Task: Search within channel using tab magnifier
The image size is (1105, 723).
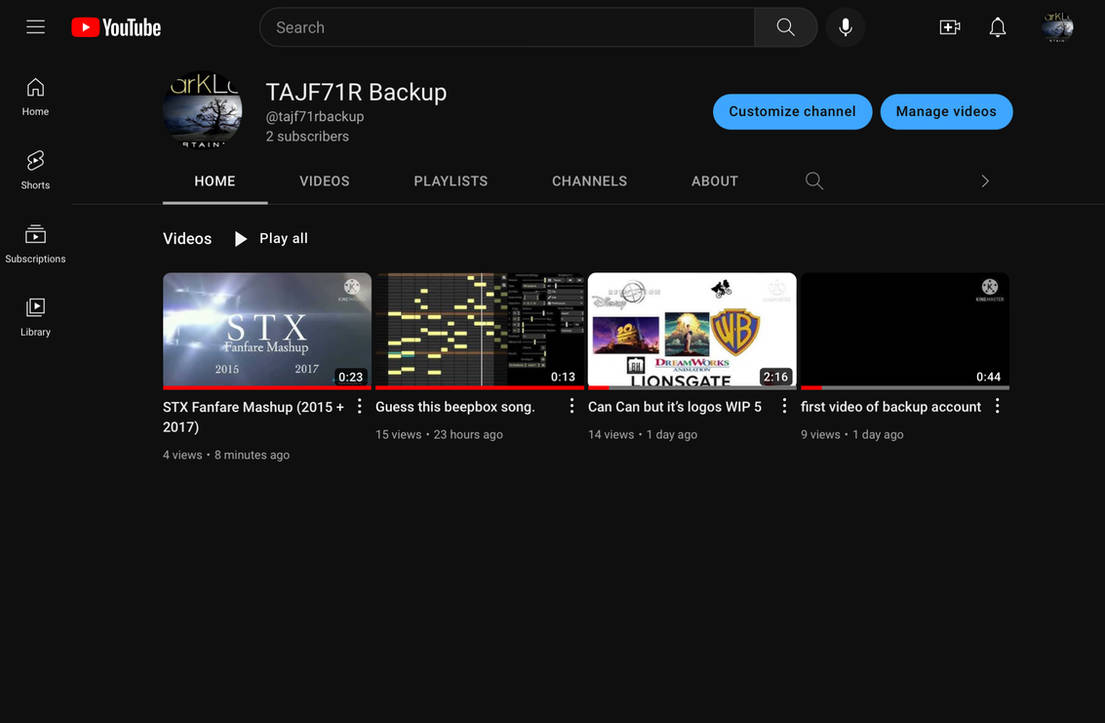Action: pos(814,181)
